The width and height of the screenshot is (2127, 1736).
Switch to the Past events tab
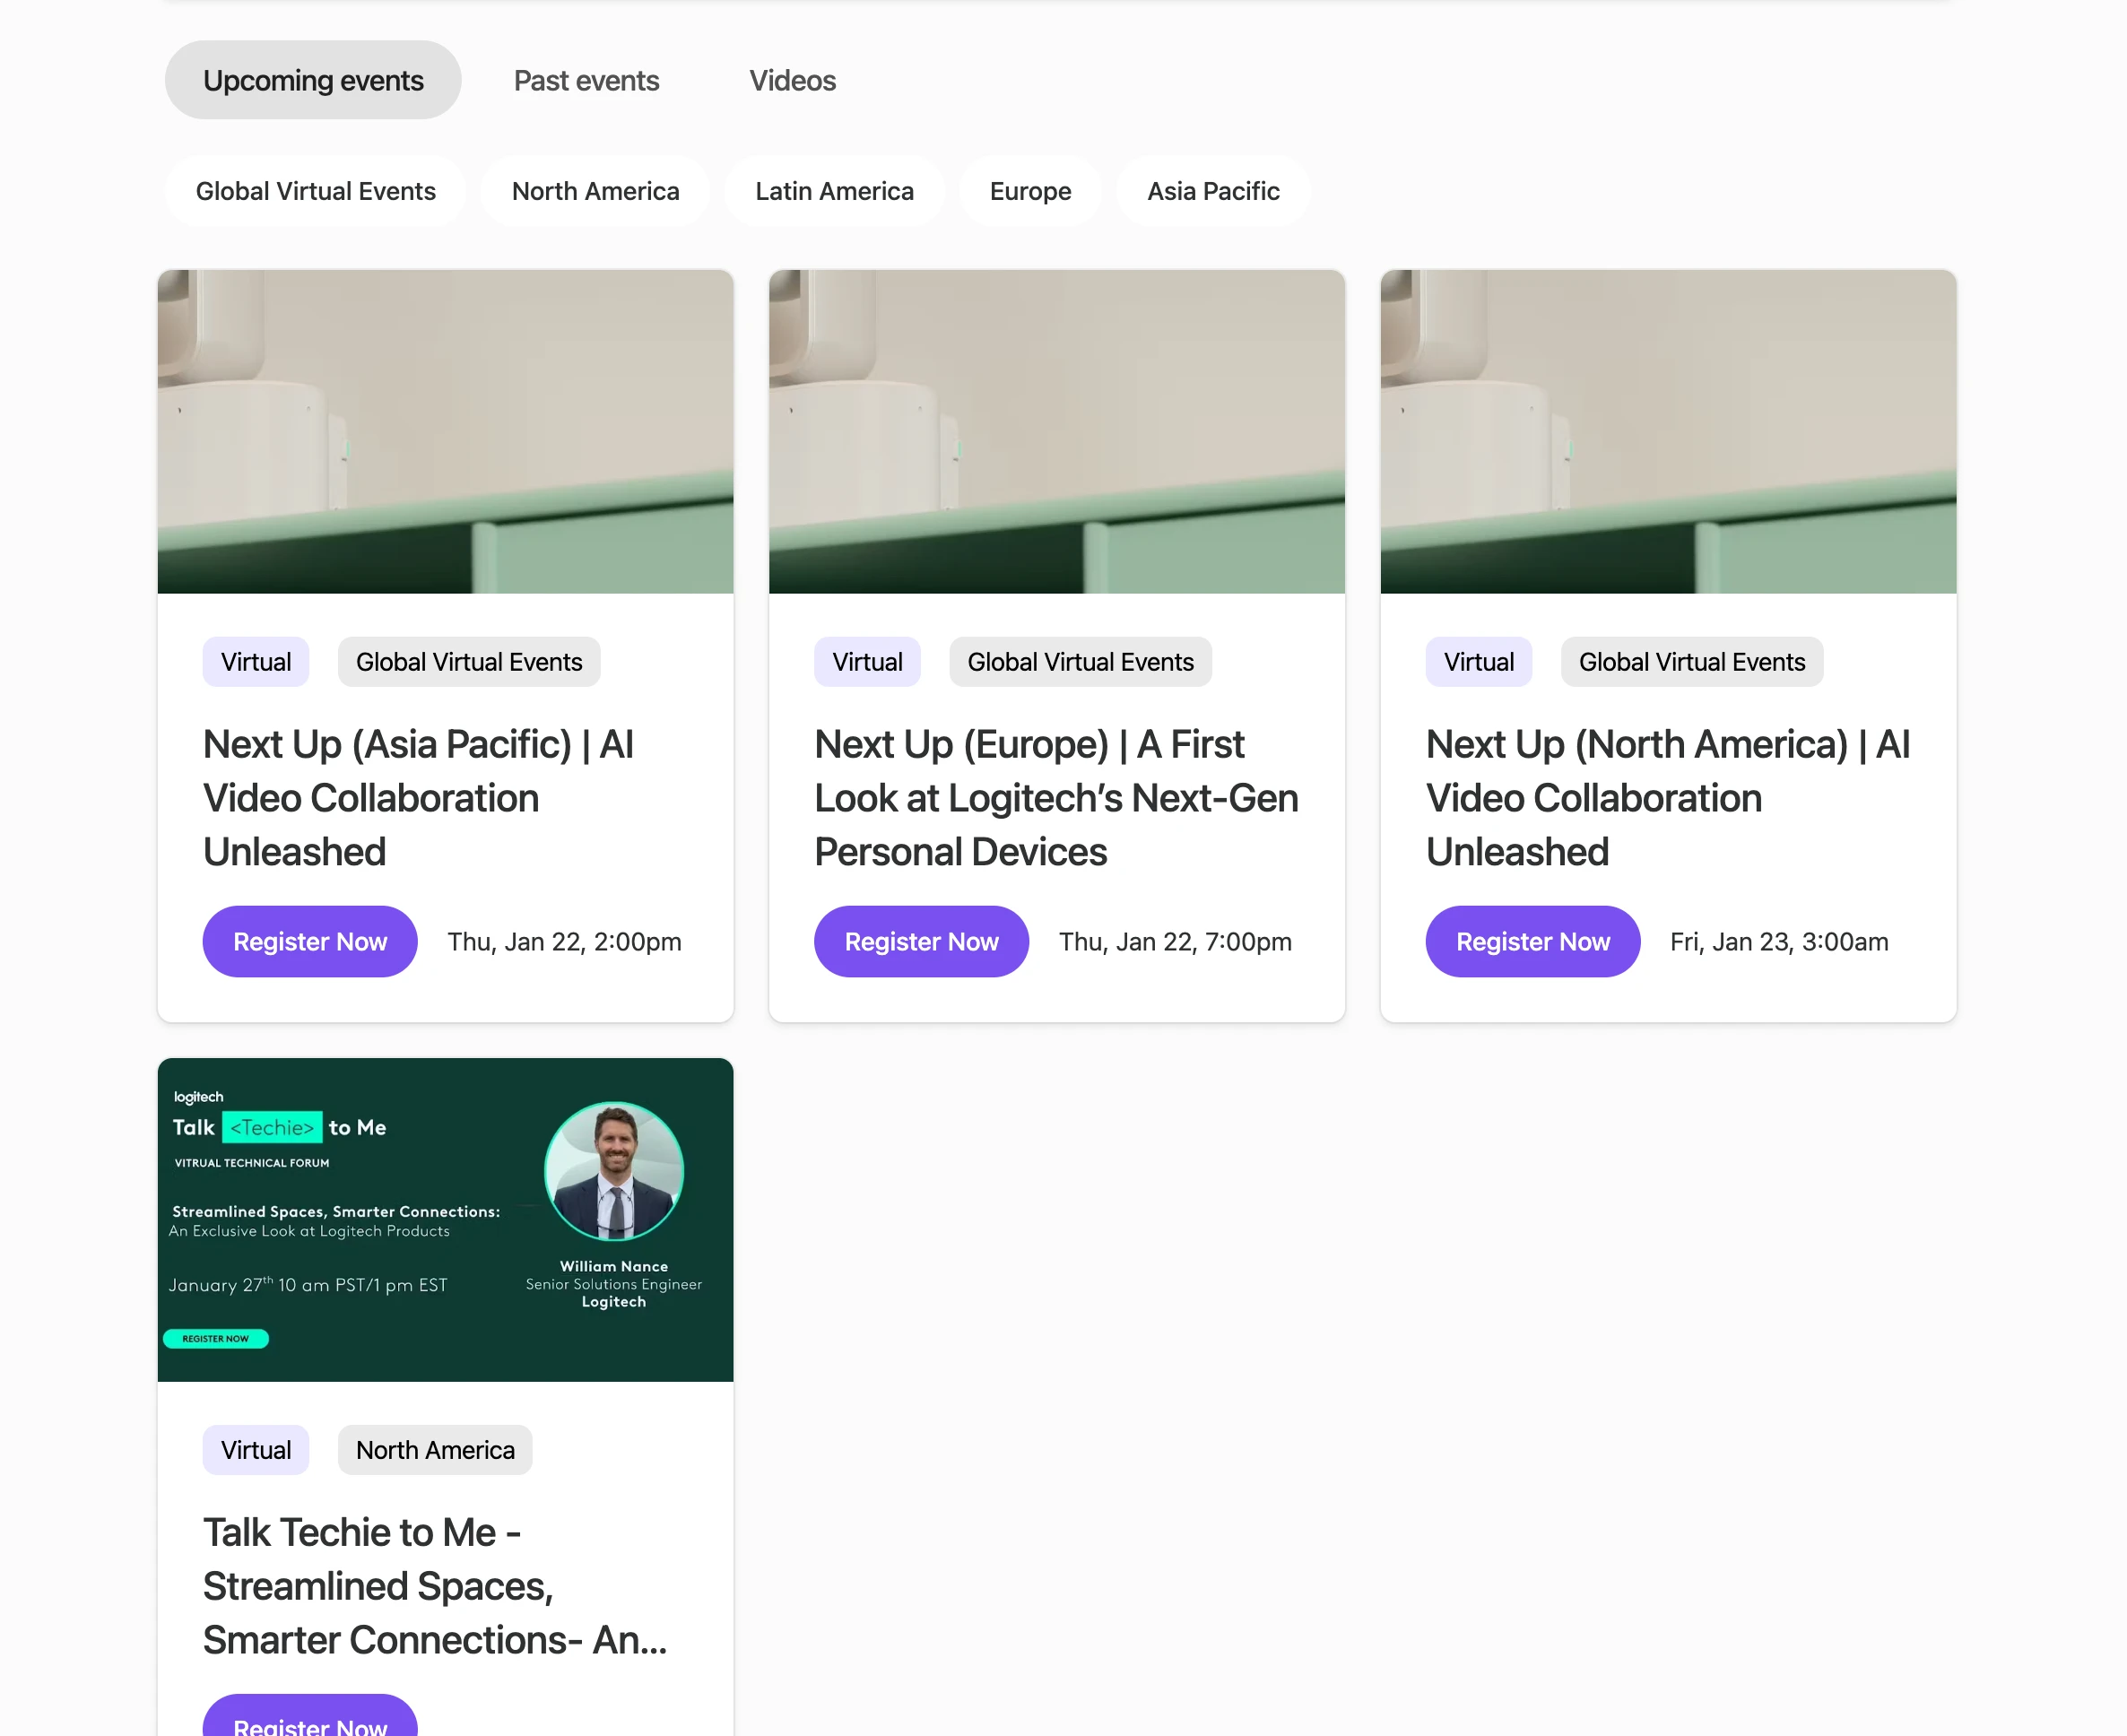tap(586, 80)
